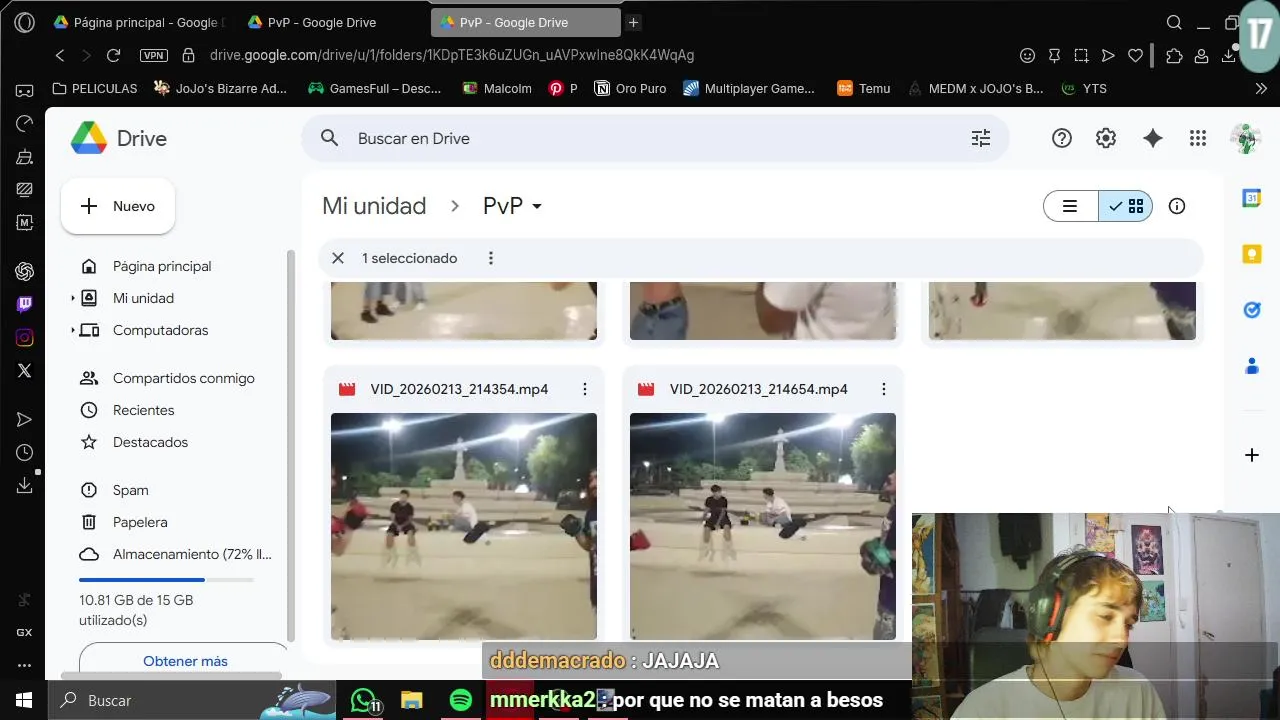The height and width of the screenshot is (720, 1280).
Task: Go to Mi unidad breadcrumb
Action: click(x=374, y=206)
